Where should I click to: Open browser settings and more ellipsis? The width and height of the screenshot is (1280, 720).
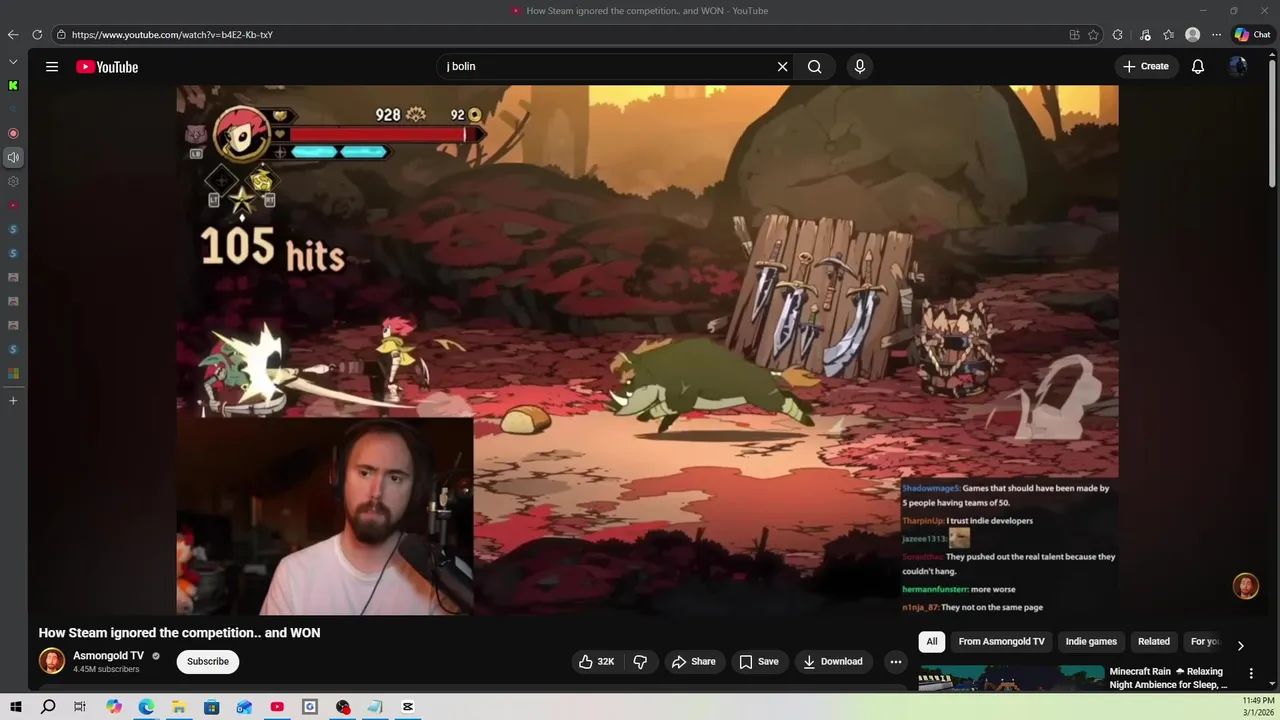(x=1216, y=35)
